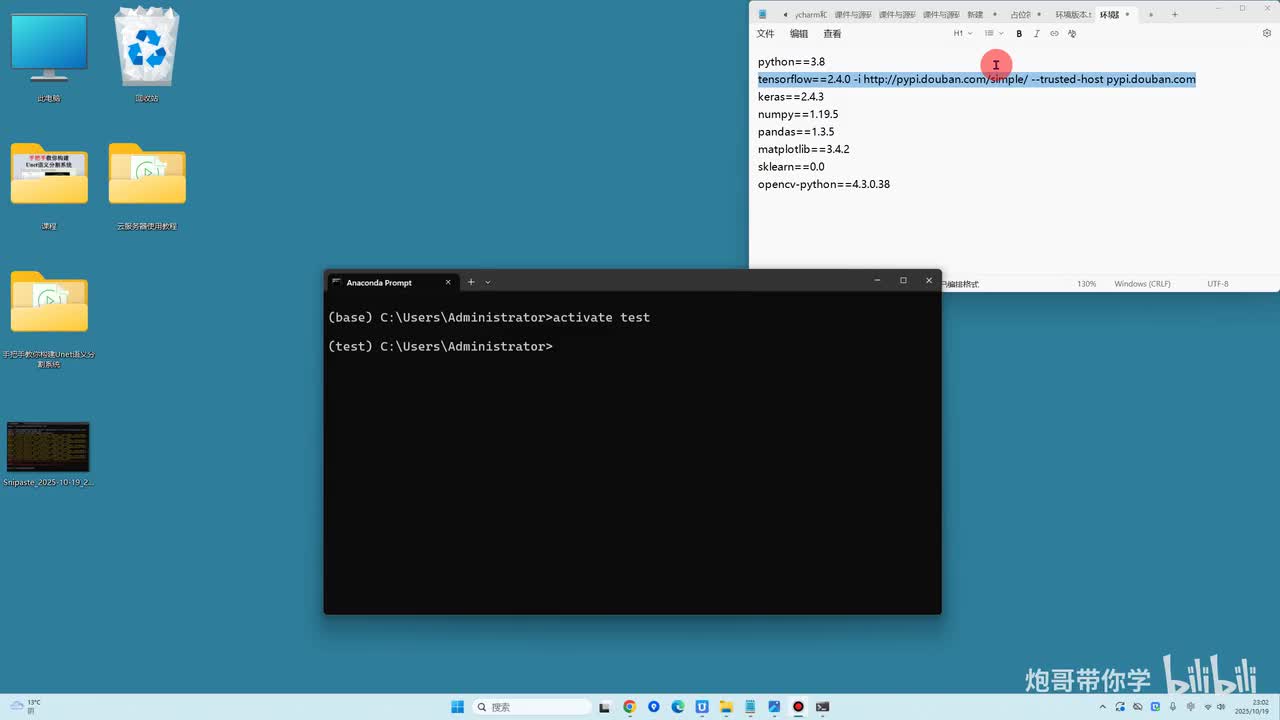Open the blue U app on taskbar

702,707
